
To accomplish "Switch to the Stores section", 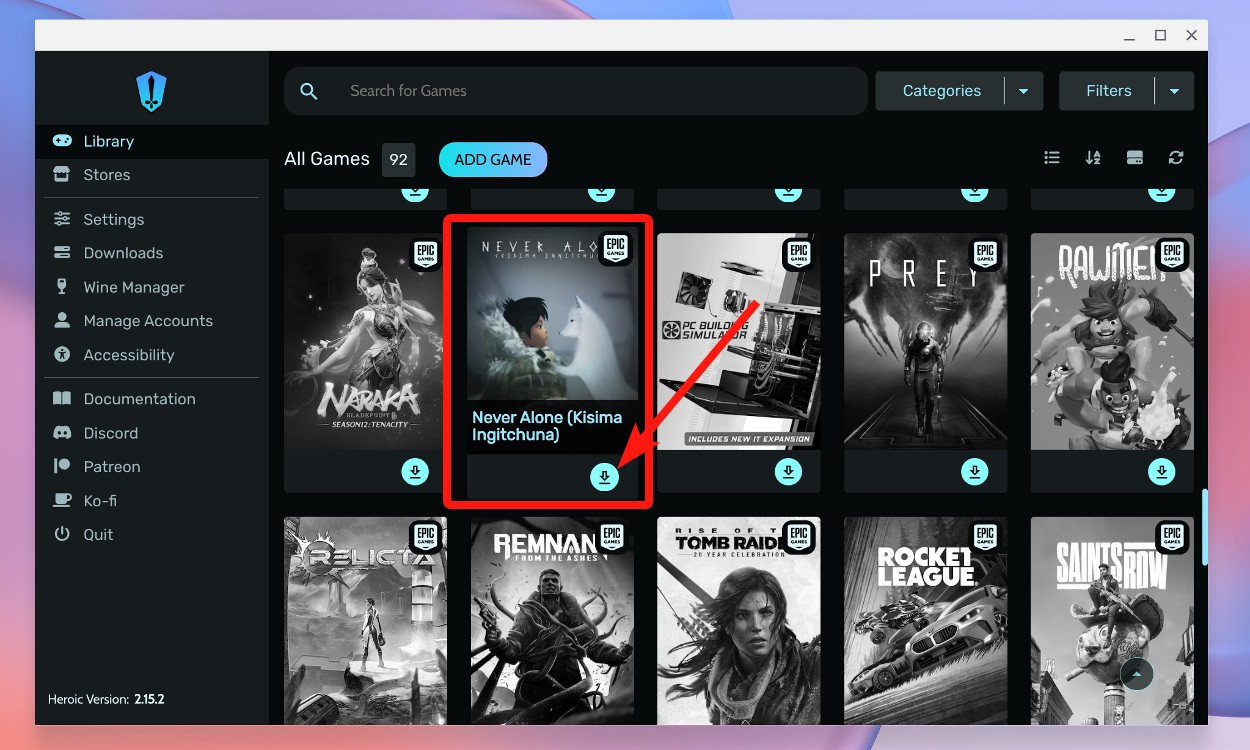I will coord(105,174).
